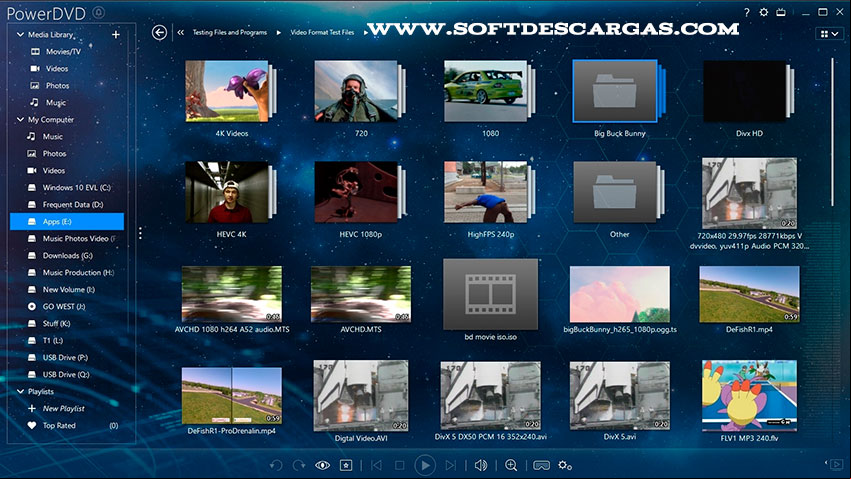Select bd movie iso.iso file
This screenshot has width=851, height=479.
point(491,294)
